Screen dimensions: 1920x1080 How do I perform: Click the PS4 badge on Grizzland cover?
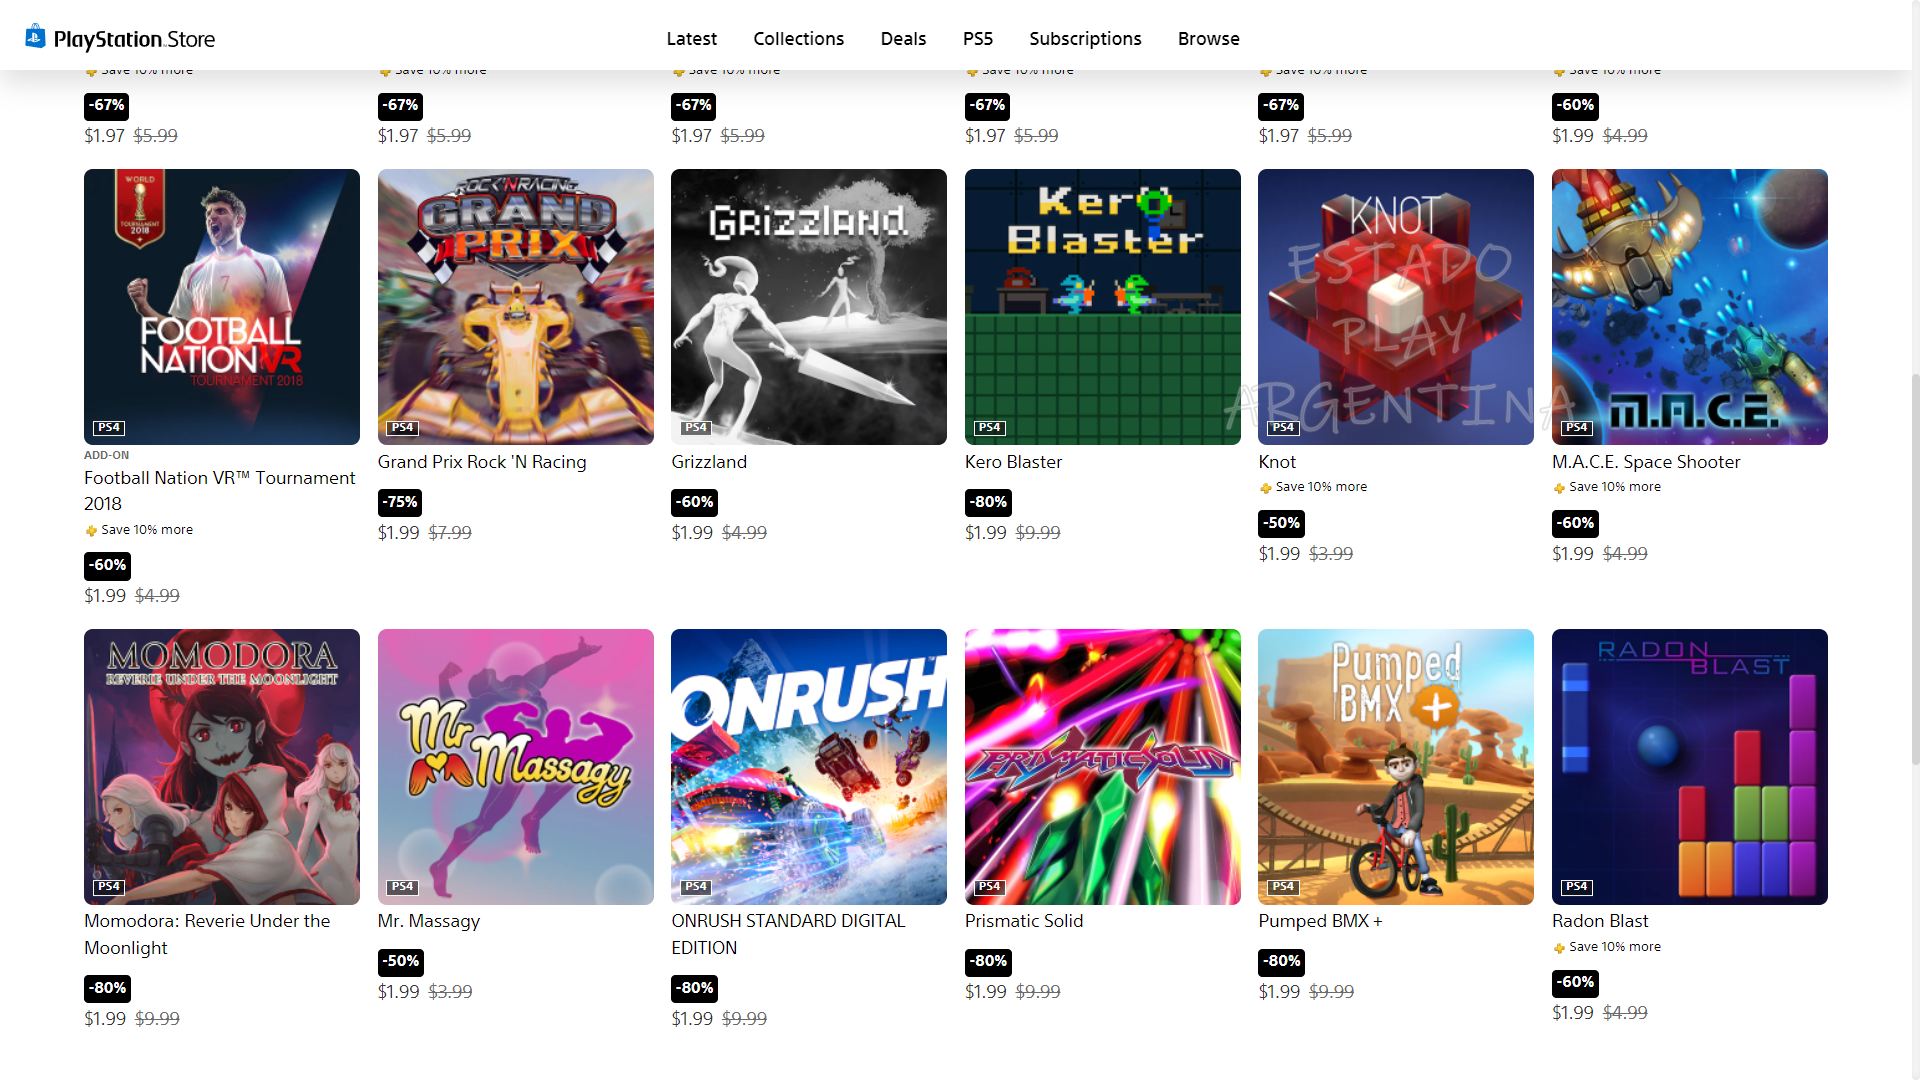(696, 428)
